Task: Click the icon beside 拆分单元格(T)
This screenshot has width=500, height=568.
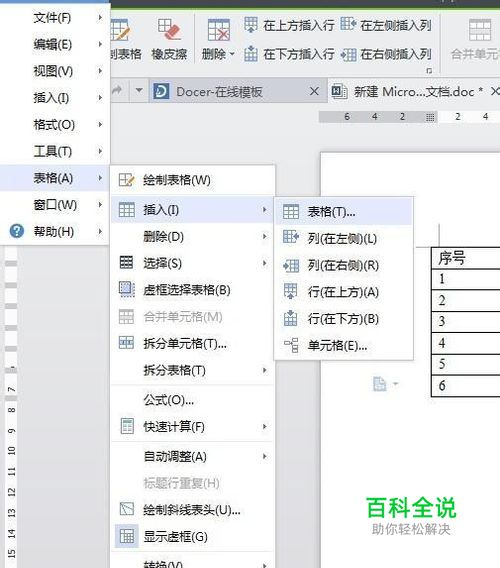Action: click(x=126, y=343)
